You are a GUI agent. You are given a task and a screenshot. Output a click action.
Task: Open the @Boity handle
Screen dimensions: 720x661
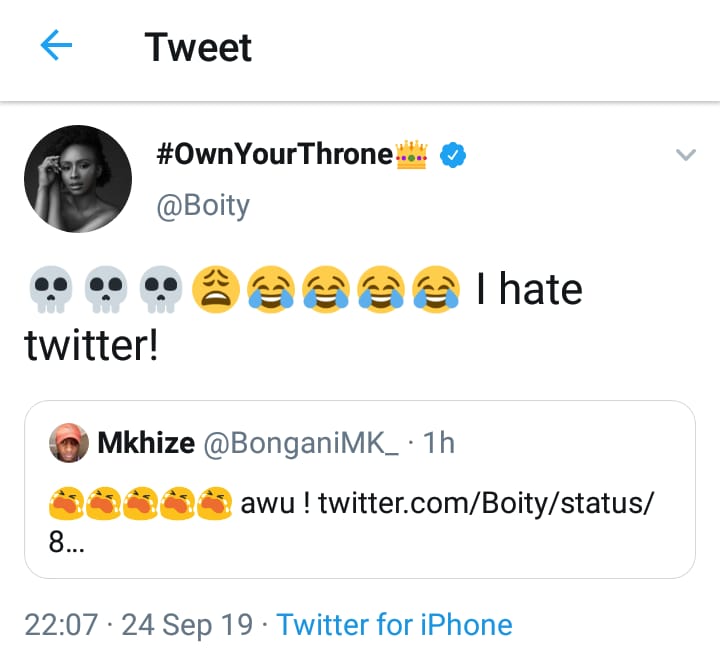203,206
